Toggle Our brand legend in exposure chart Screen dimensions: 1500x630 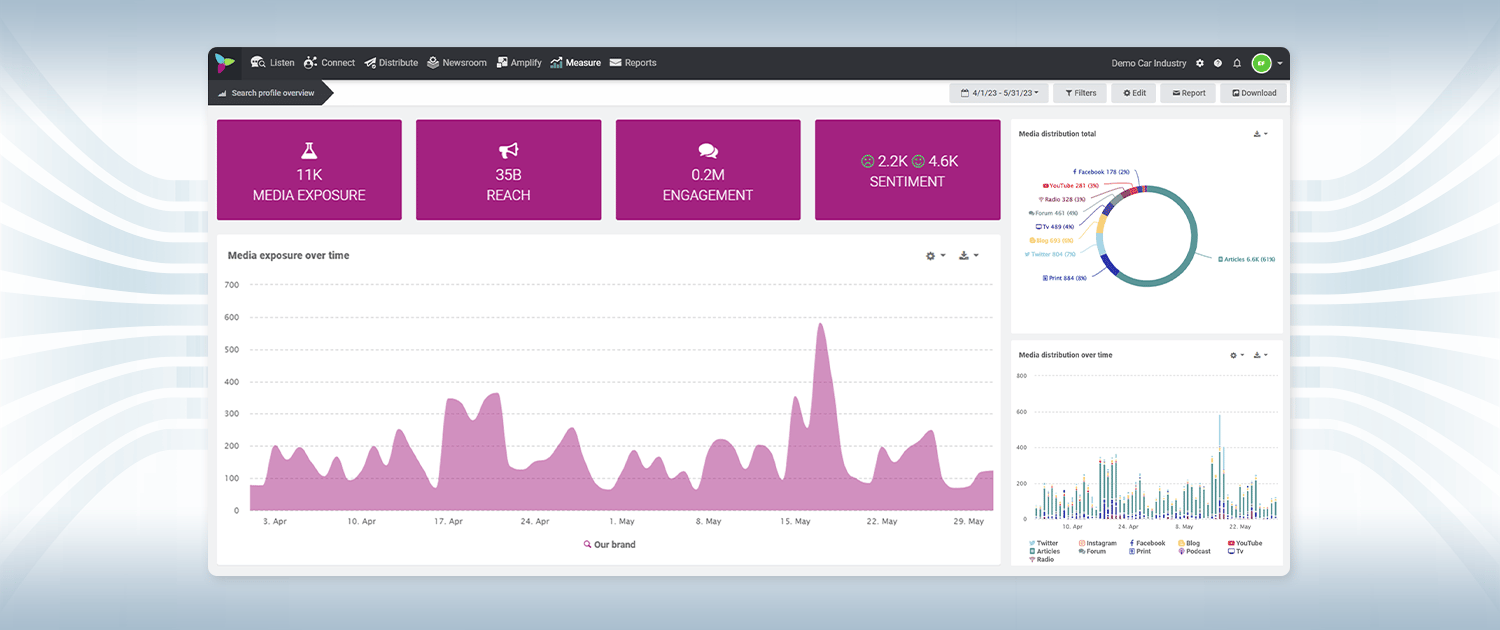click(x=609, y=545)
